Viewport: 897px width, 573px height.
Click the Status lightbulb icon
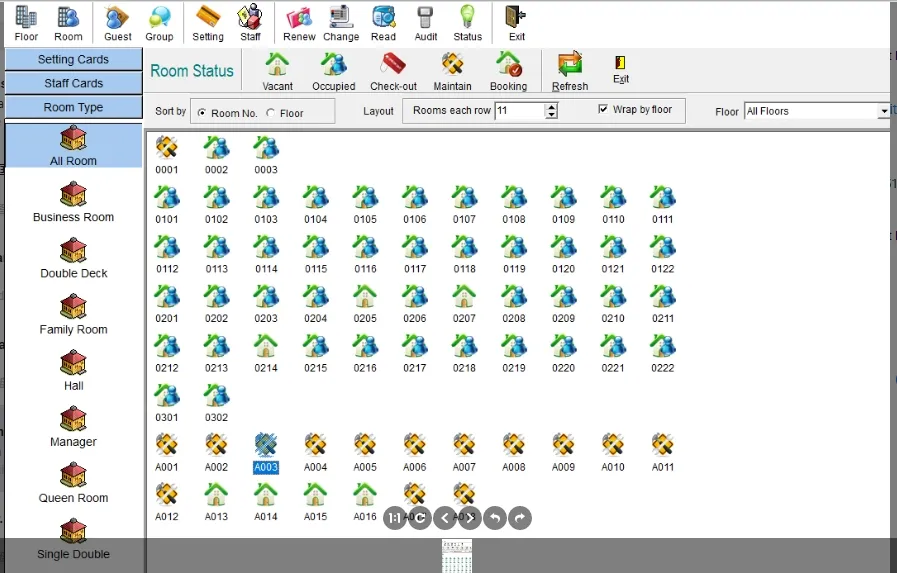(467, 22)
